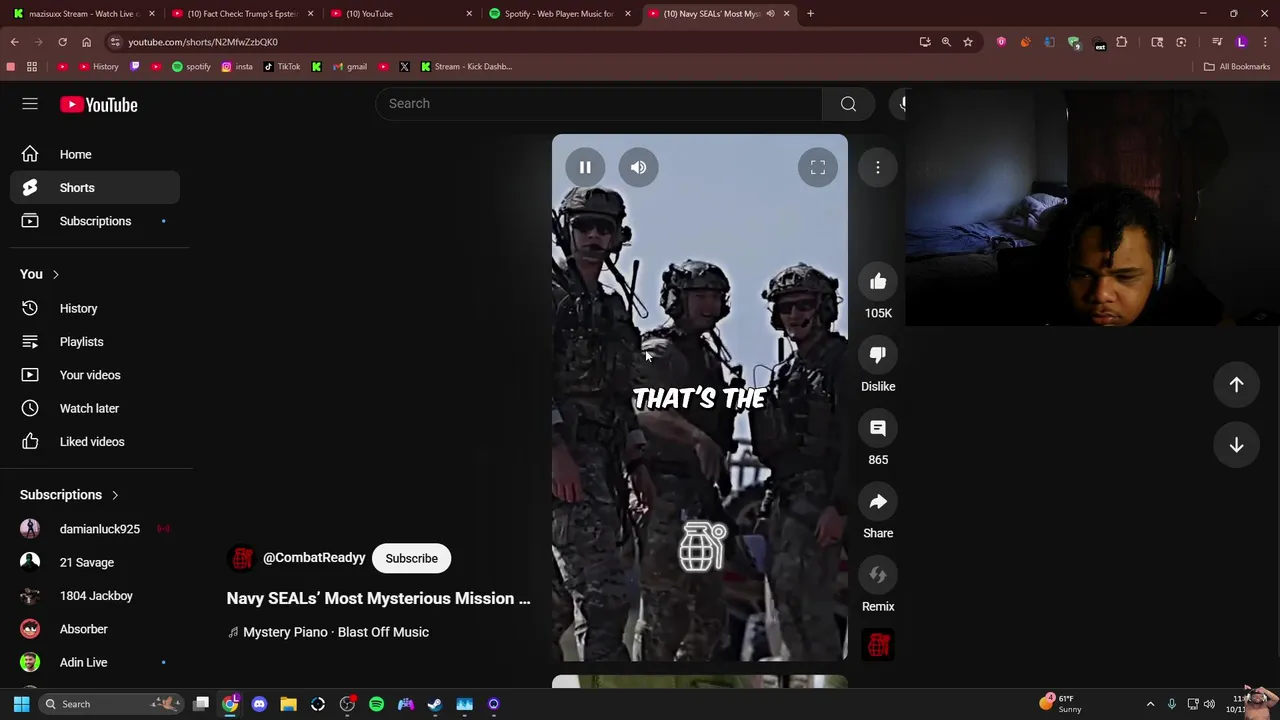Go back in browser history
The height and width of the screenshot is (720, 1280).
(14, 42)
